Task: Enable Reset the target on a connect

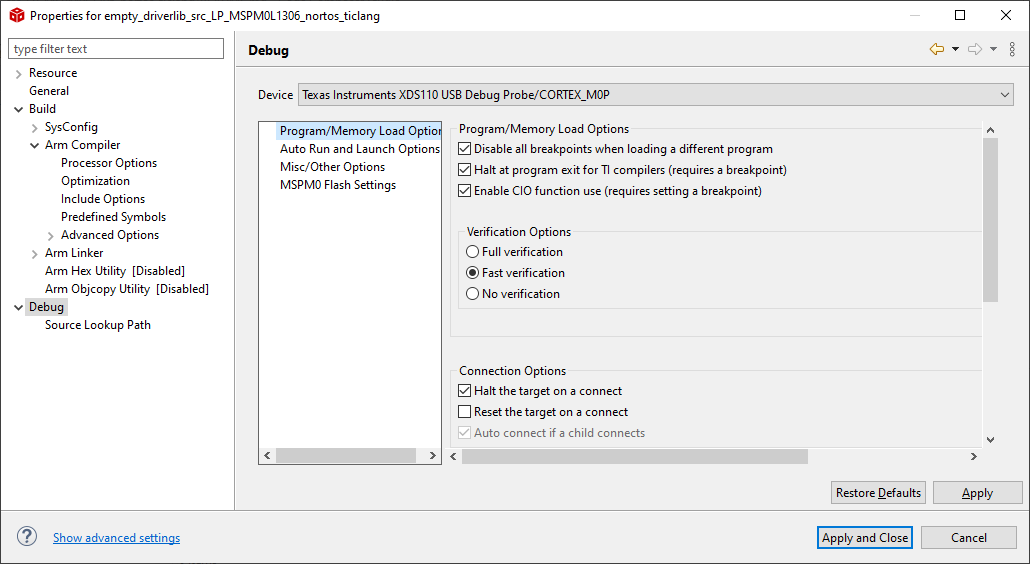Action: [x=464, y=412]
